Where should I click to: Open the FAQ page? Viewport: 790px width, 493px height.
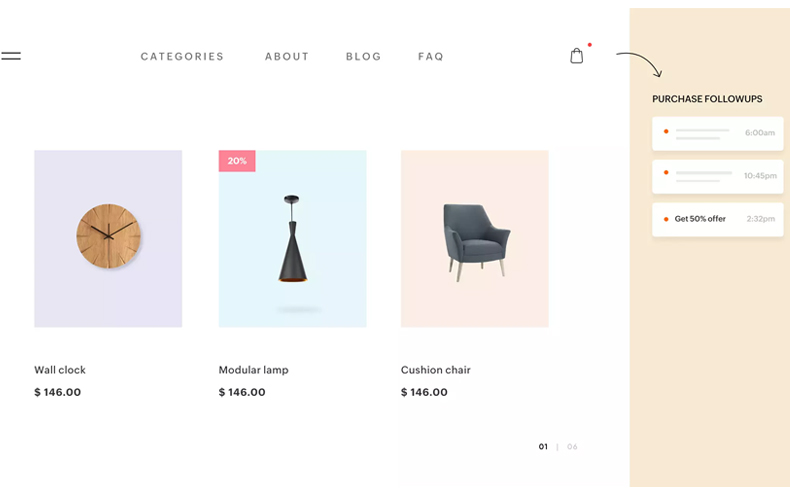tap(431, 56)
